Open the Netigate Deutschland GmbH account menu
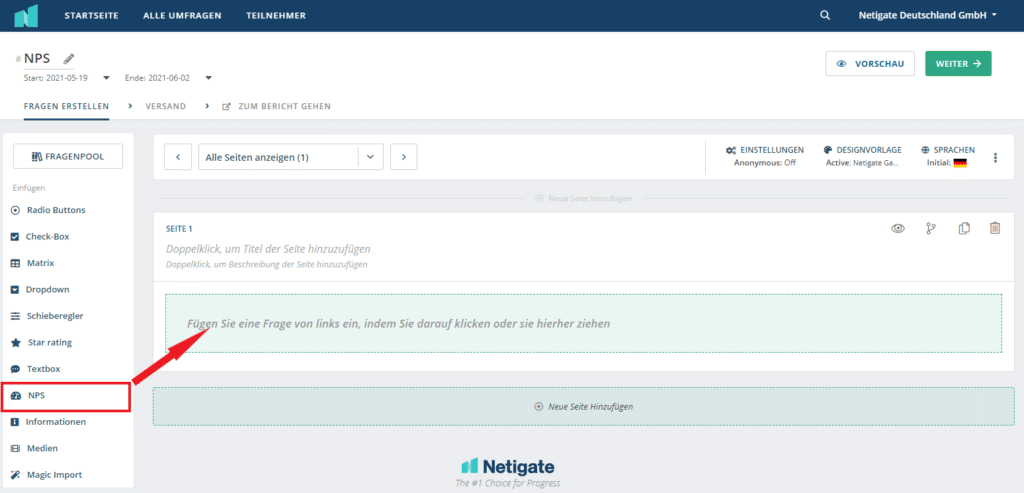Viewport: 1024px width, 493px height. 927,16
